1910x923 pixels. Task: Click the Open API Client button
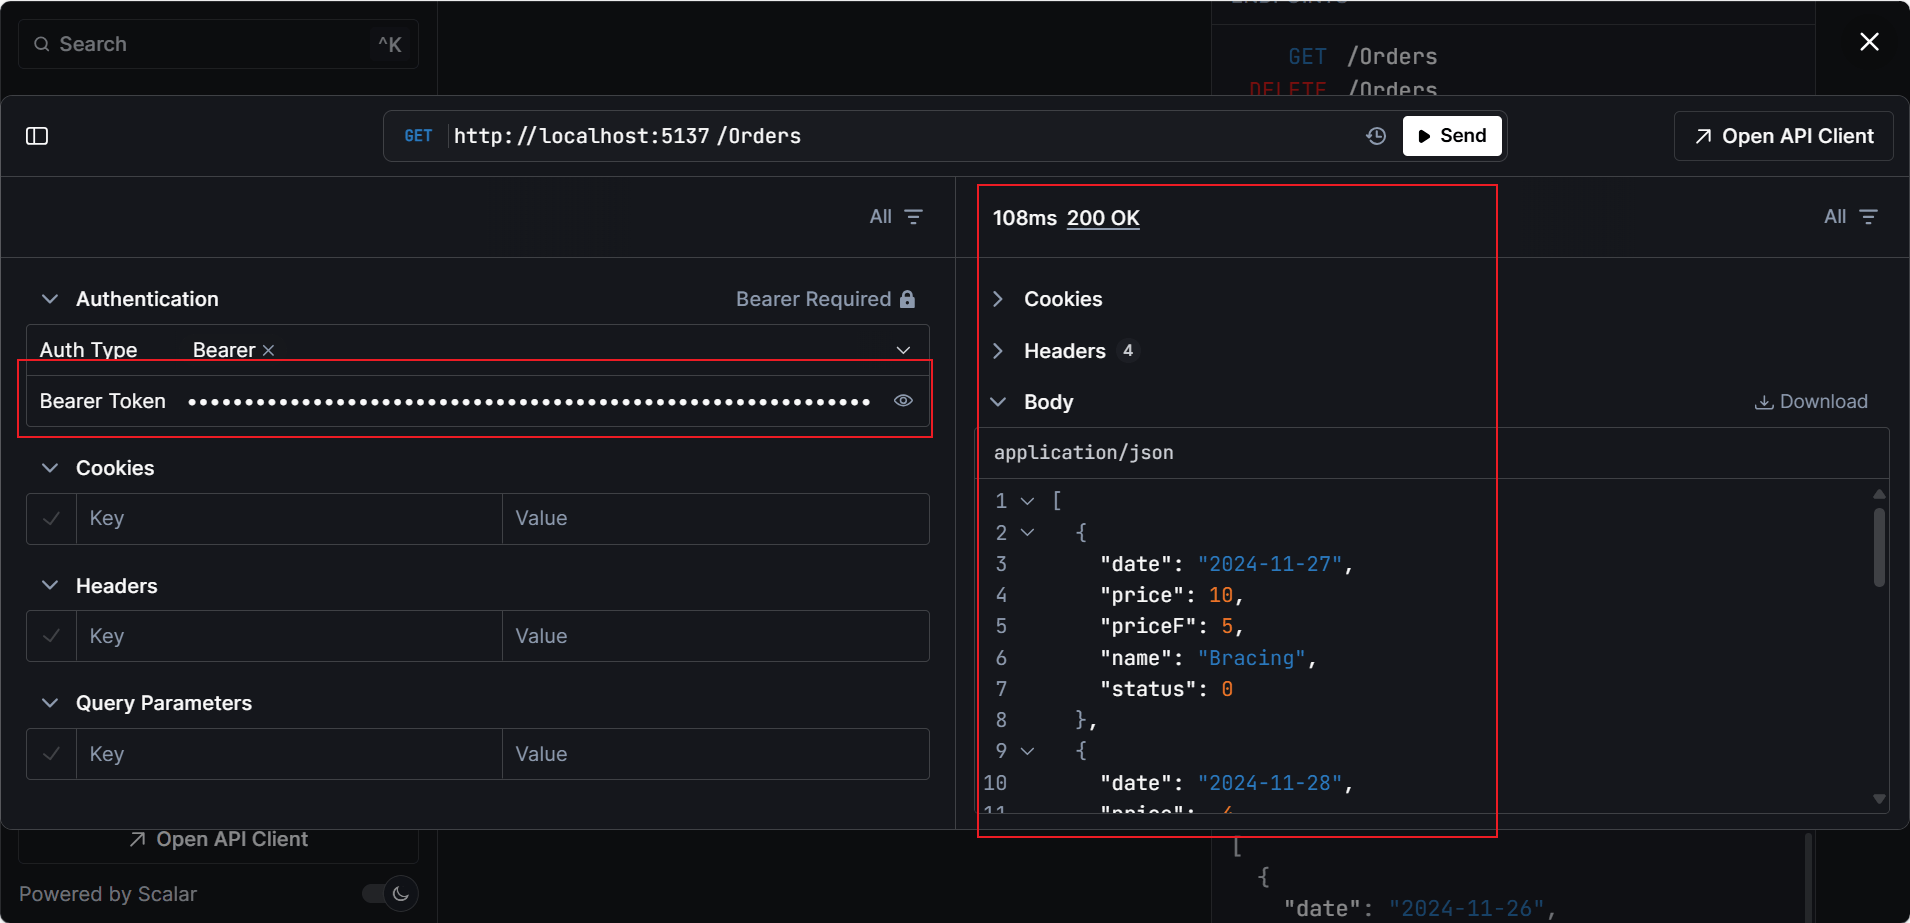coord(1784,136)
